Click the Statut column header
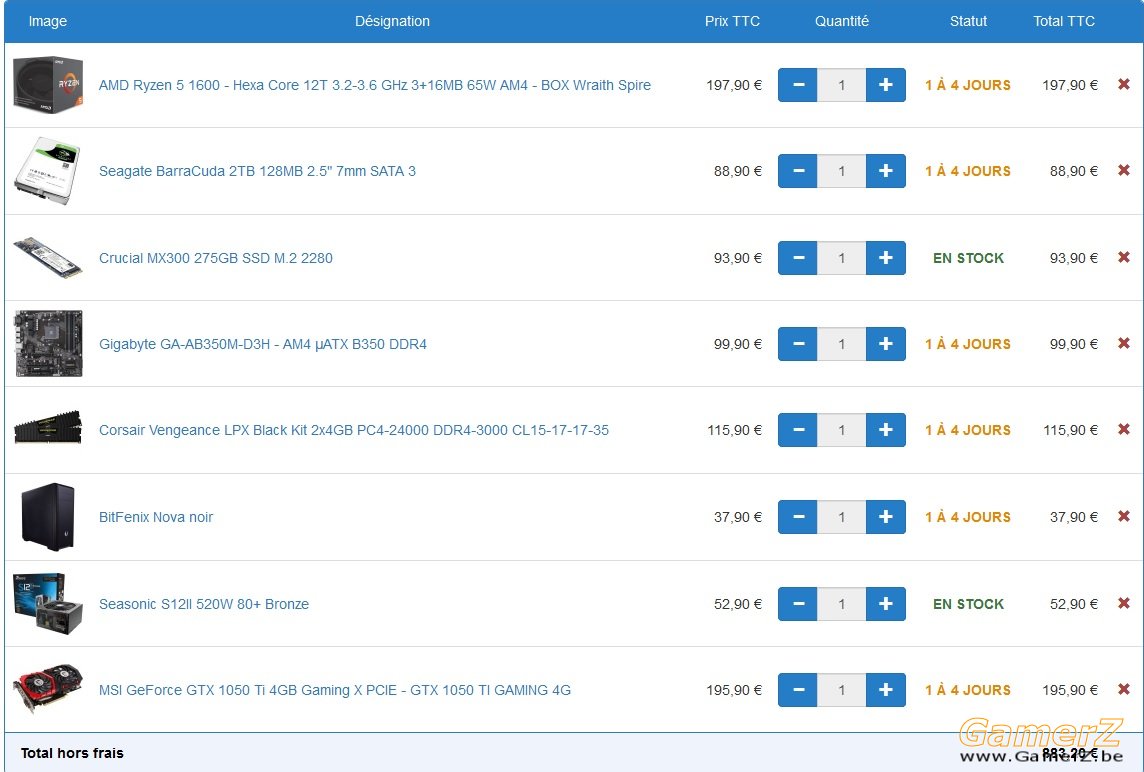 968,21
